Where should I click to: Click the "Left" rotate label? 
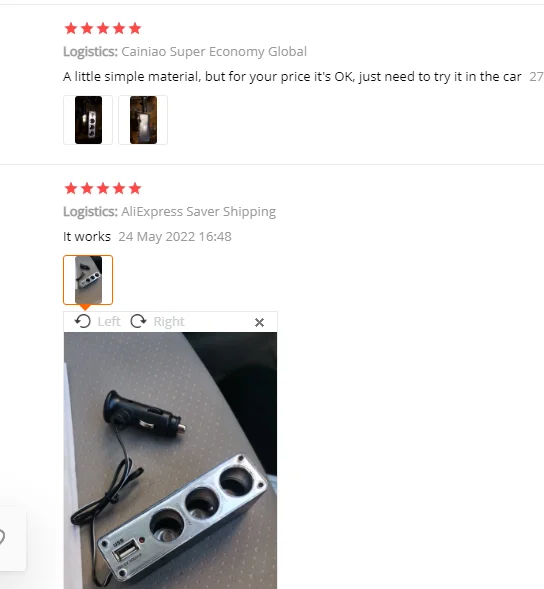[x=109, y=322]
